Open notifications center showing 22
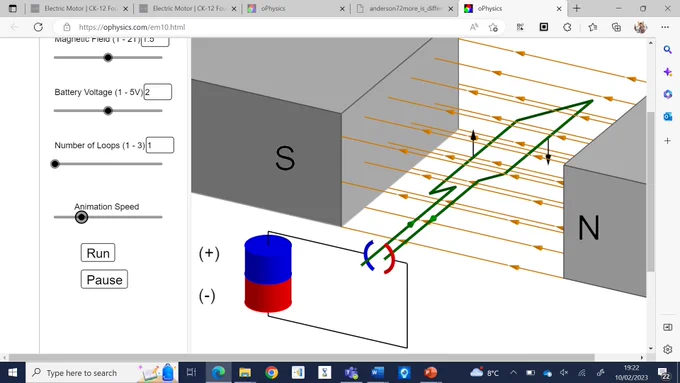The height and width of the screenshot is (383, 680). pyautogui.click(x=664, y=373)
